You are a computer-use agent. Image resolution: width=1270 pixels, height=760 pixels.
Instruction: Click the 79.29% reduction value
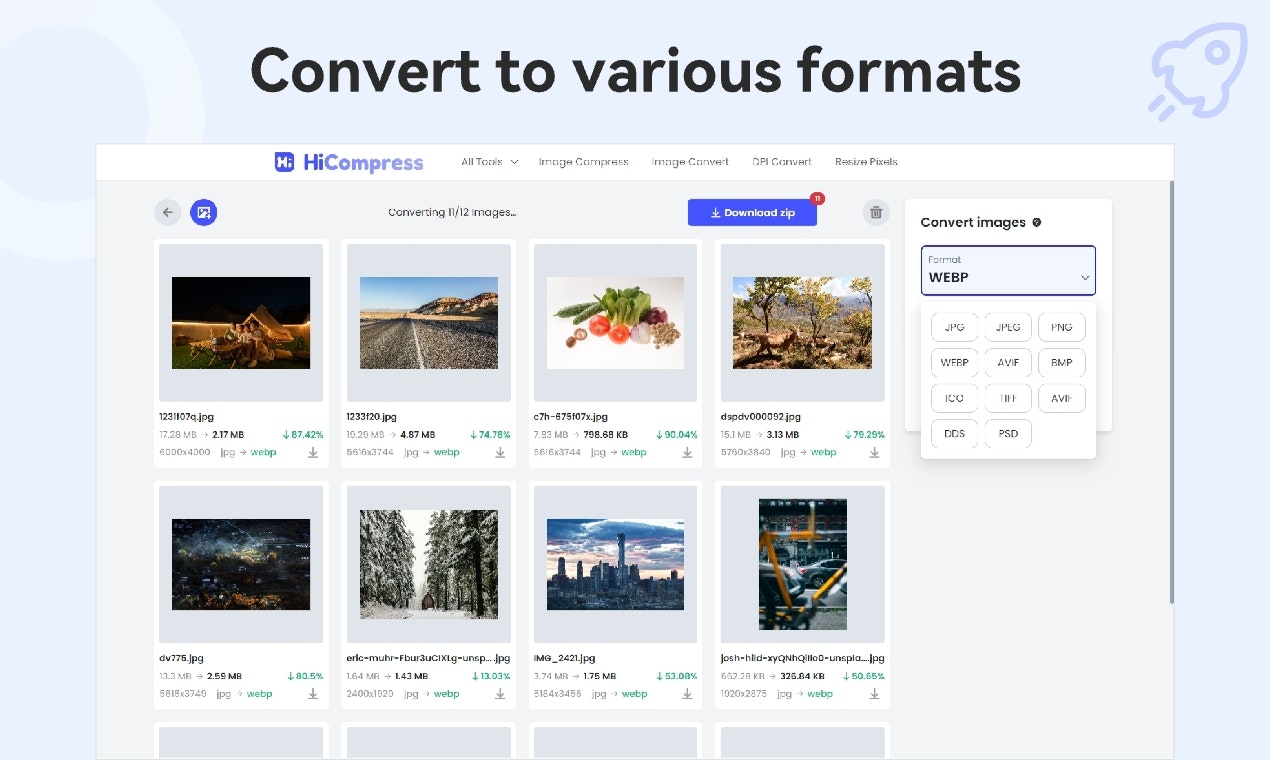tap(864, 435)
